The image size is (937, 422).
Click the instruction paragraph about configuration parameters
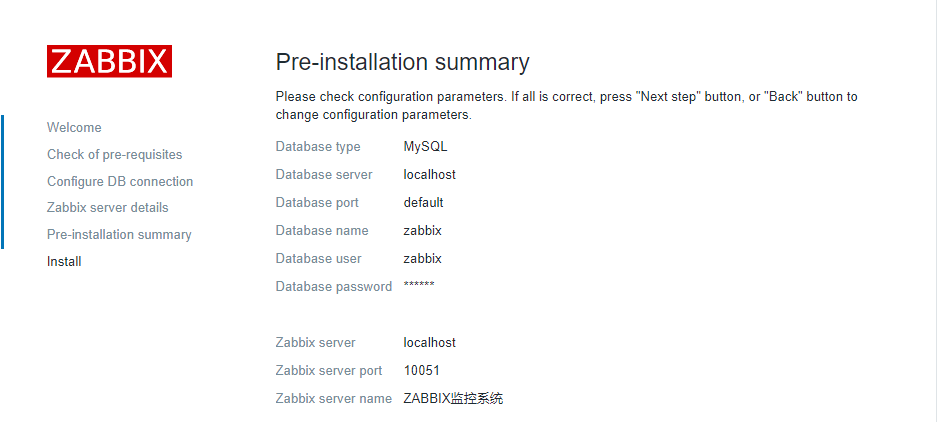(x=566, y=106)
